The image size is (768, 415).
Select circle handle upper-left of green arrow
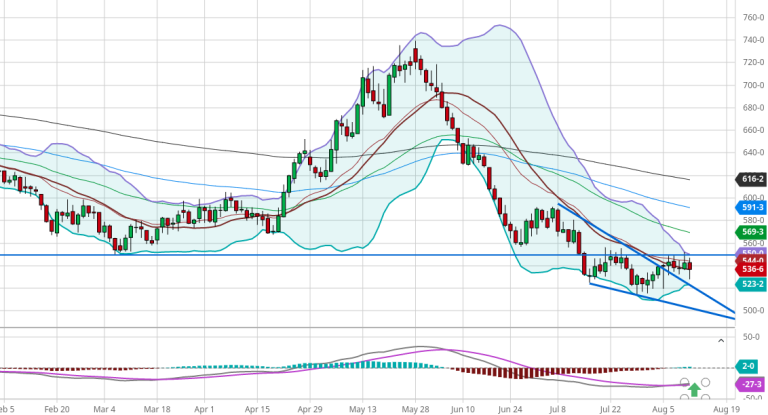point(685,382)
